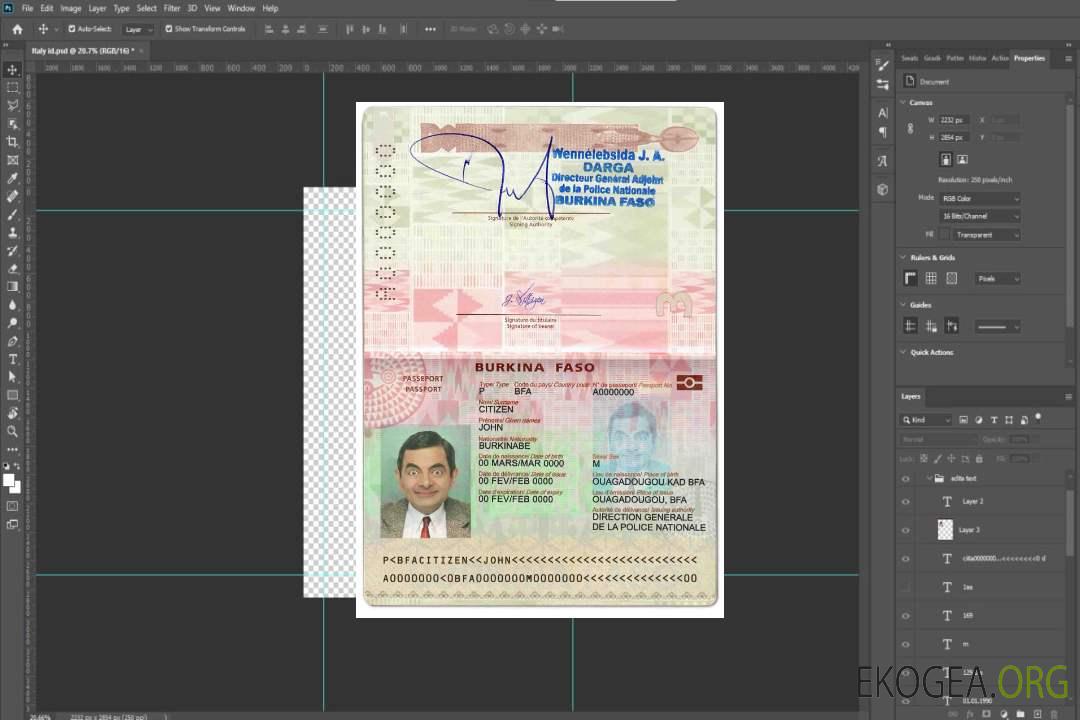
Task: Select the Rectangular Marquee tool
Action: pyautogui.click(x=12, y=88)
